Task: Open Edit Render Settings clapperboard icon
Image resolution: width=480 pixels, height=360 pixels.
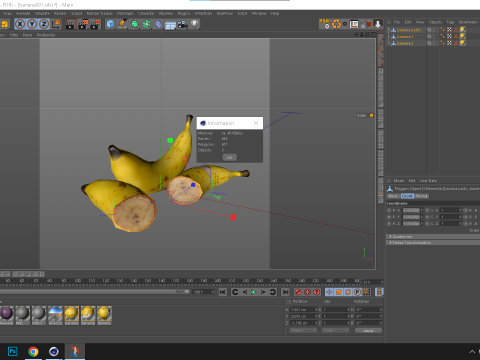Action: 95,24
